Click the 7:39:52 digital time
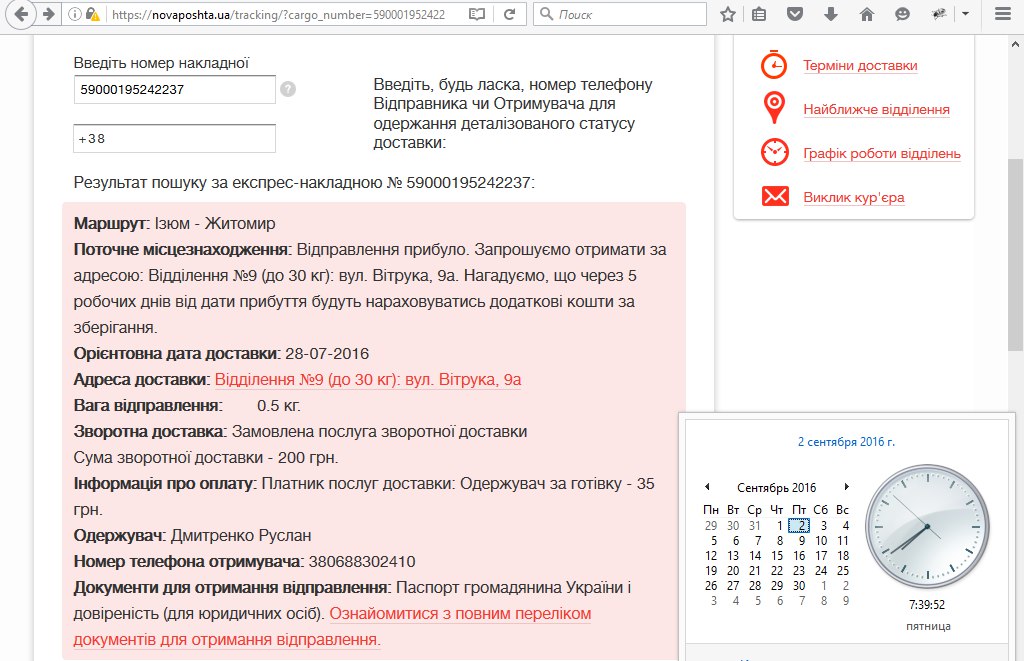 (927, 605)
